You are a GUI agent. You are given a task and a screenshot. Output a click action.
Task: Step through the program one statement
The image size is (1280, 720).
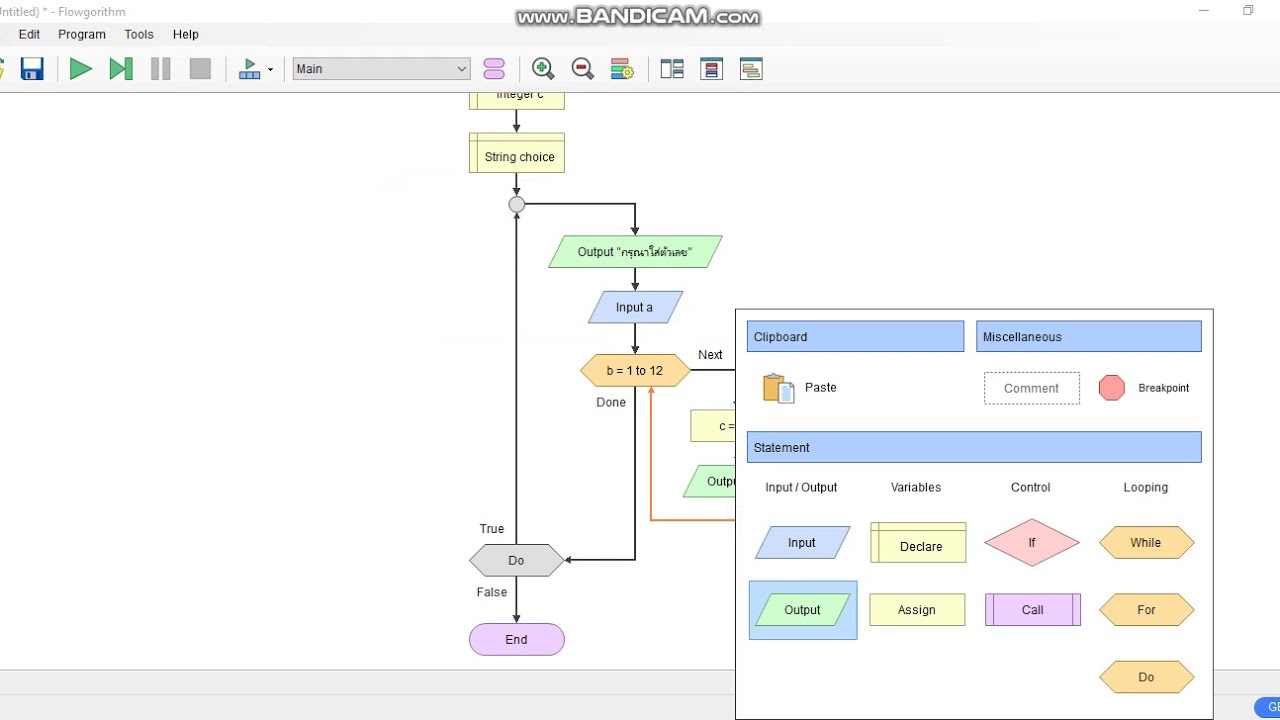coord(121,69)
